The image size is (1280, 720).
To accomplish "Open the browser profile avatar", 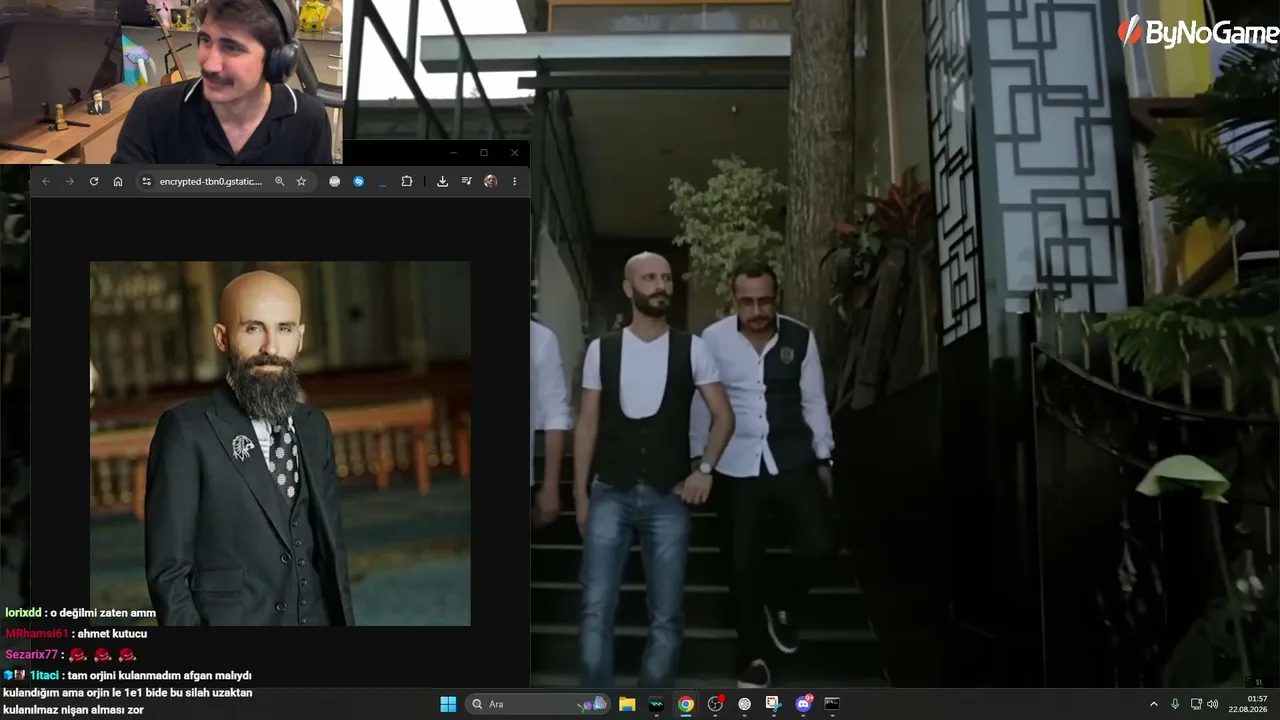I will click(490, 181).
